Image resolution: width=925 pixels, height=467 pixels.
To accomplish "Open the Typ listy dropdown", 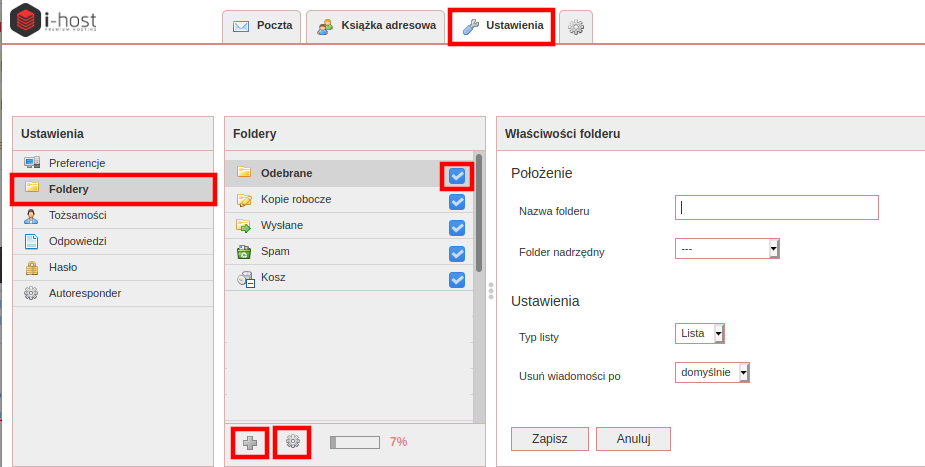I will coord(700,333).
